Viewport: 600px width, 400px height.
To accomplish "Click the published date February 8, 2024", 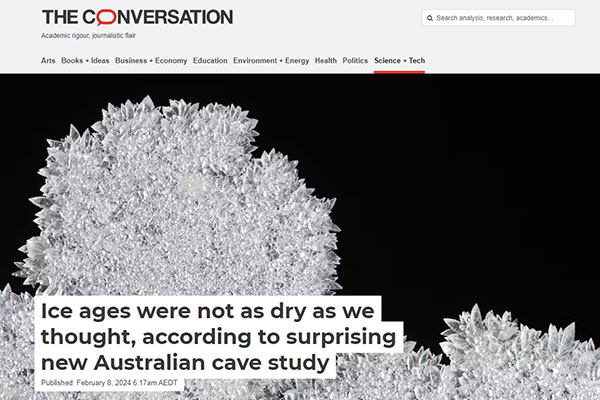I will [109, 383].
